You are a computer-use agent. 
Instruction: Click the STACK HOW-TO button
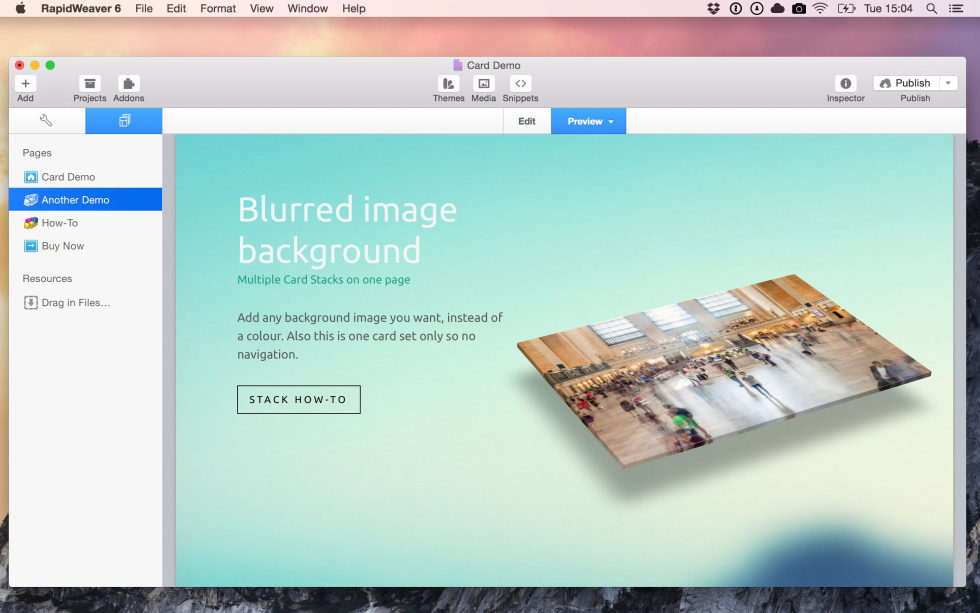(x=299, y=399)
